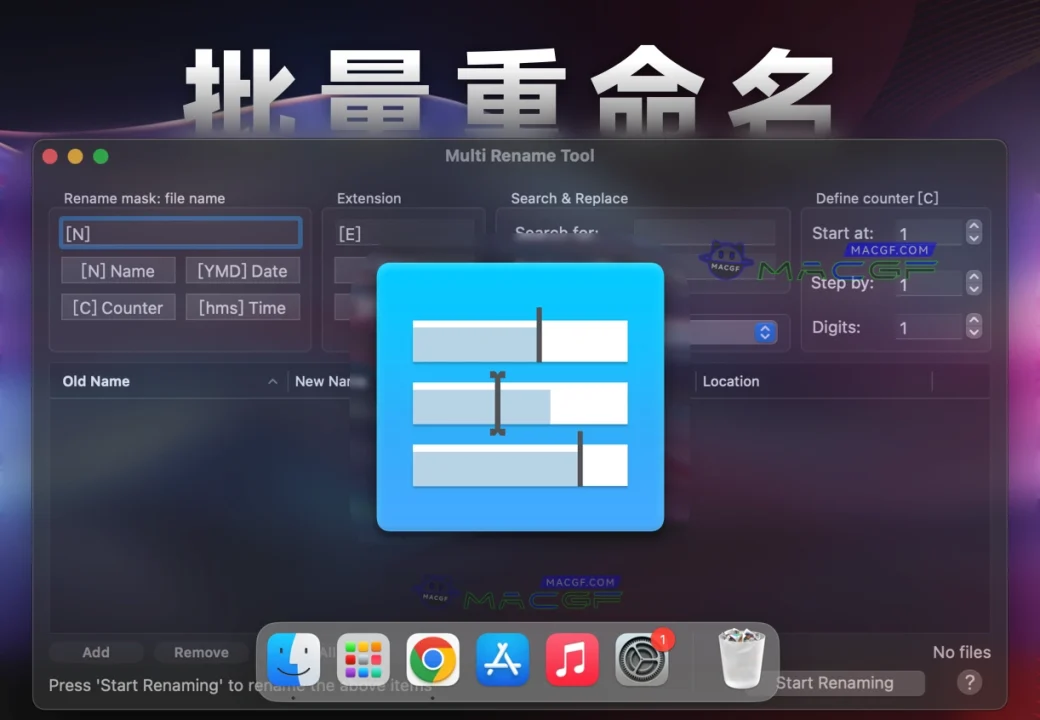Insert the [YMD] Date token

[242, 270]
